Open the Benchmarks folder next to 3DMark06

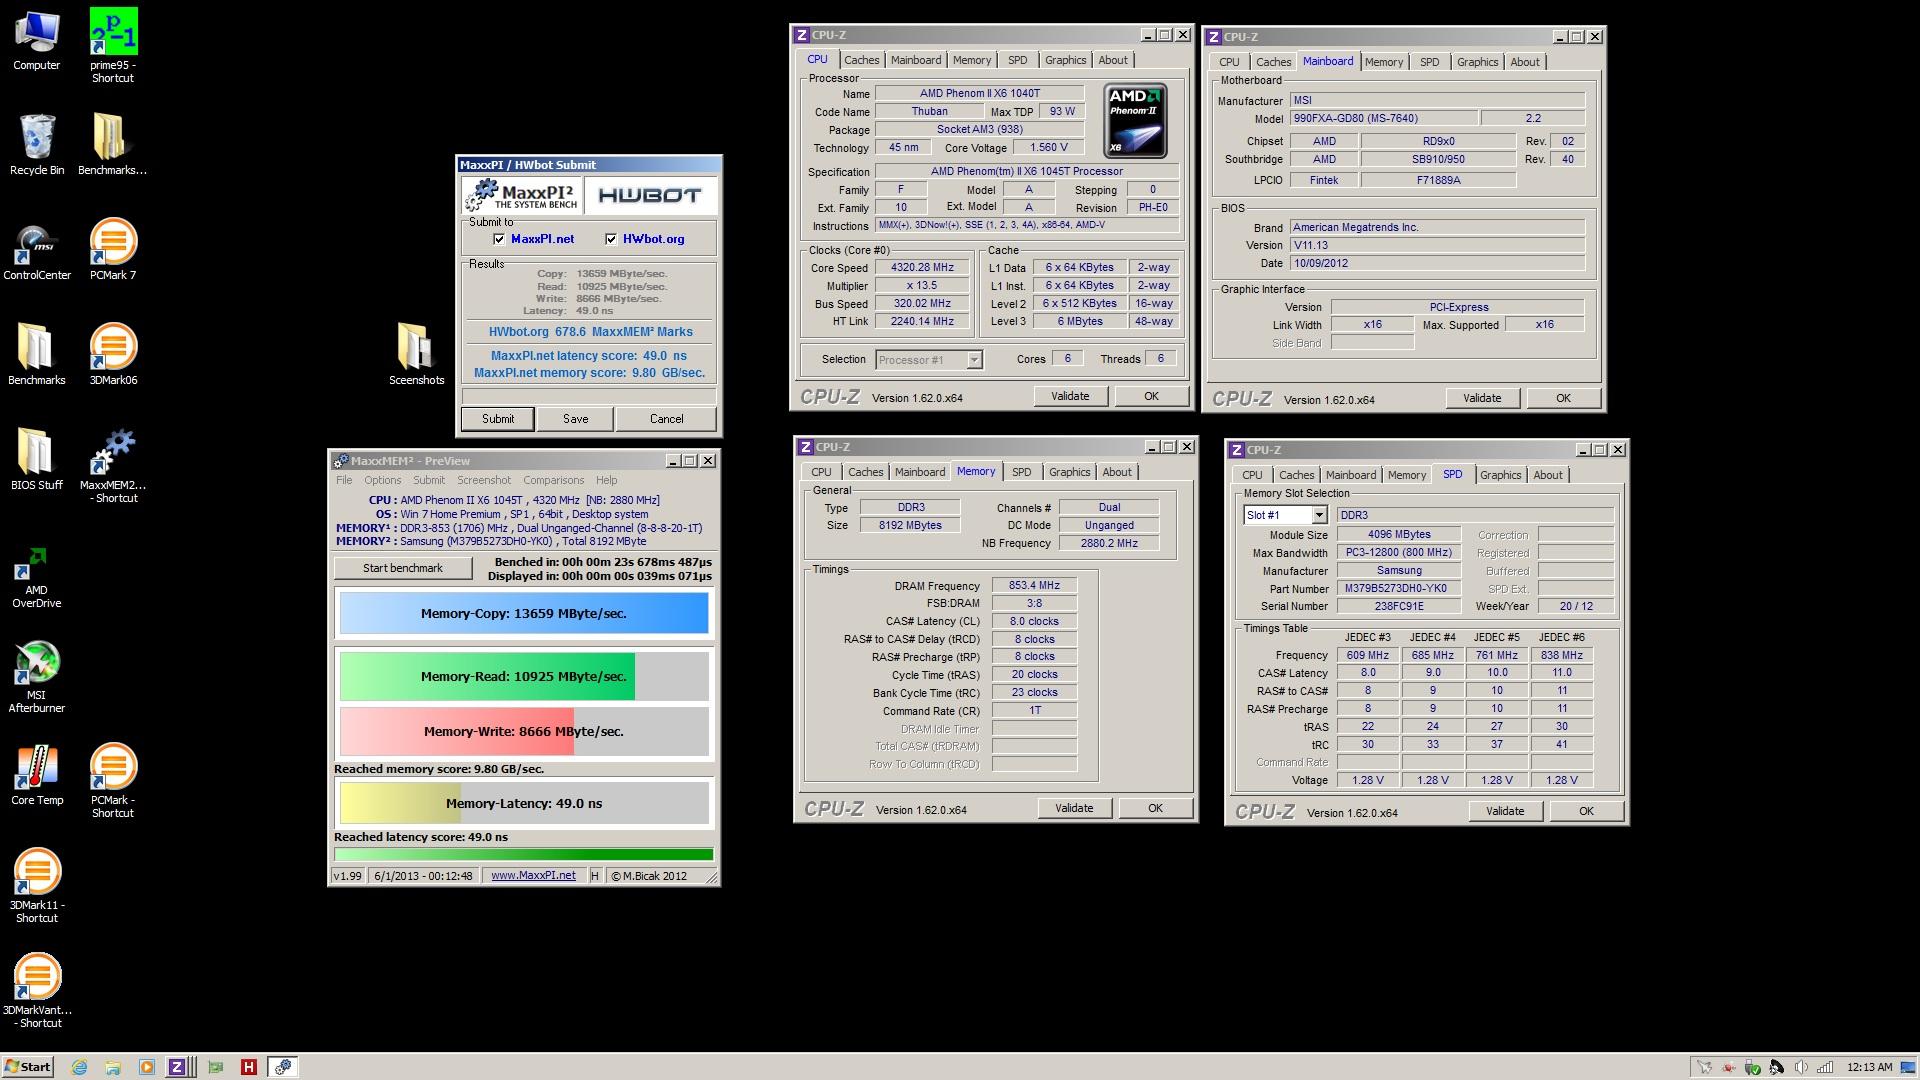(37, 354)
